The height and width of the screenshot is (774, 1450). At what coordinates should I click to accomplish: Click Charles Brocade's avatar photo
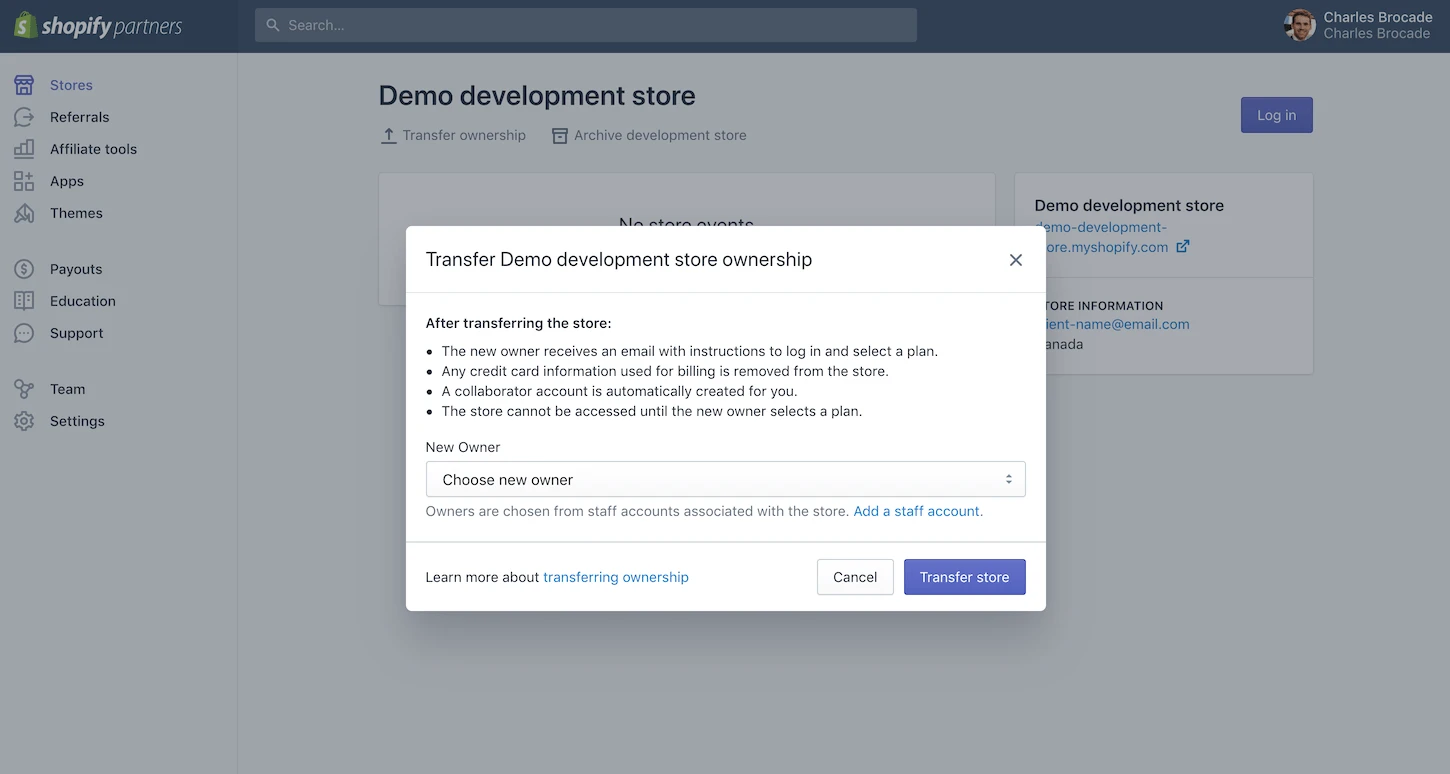1299,25
